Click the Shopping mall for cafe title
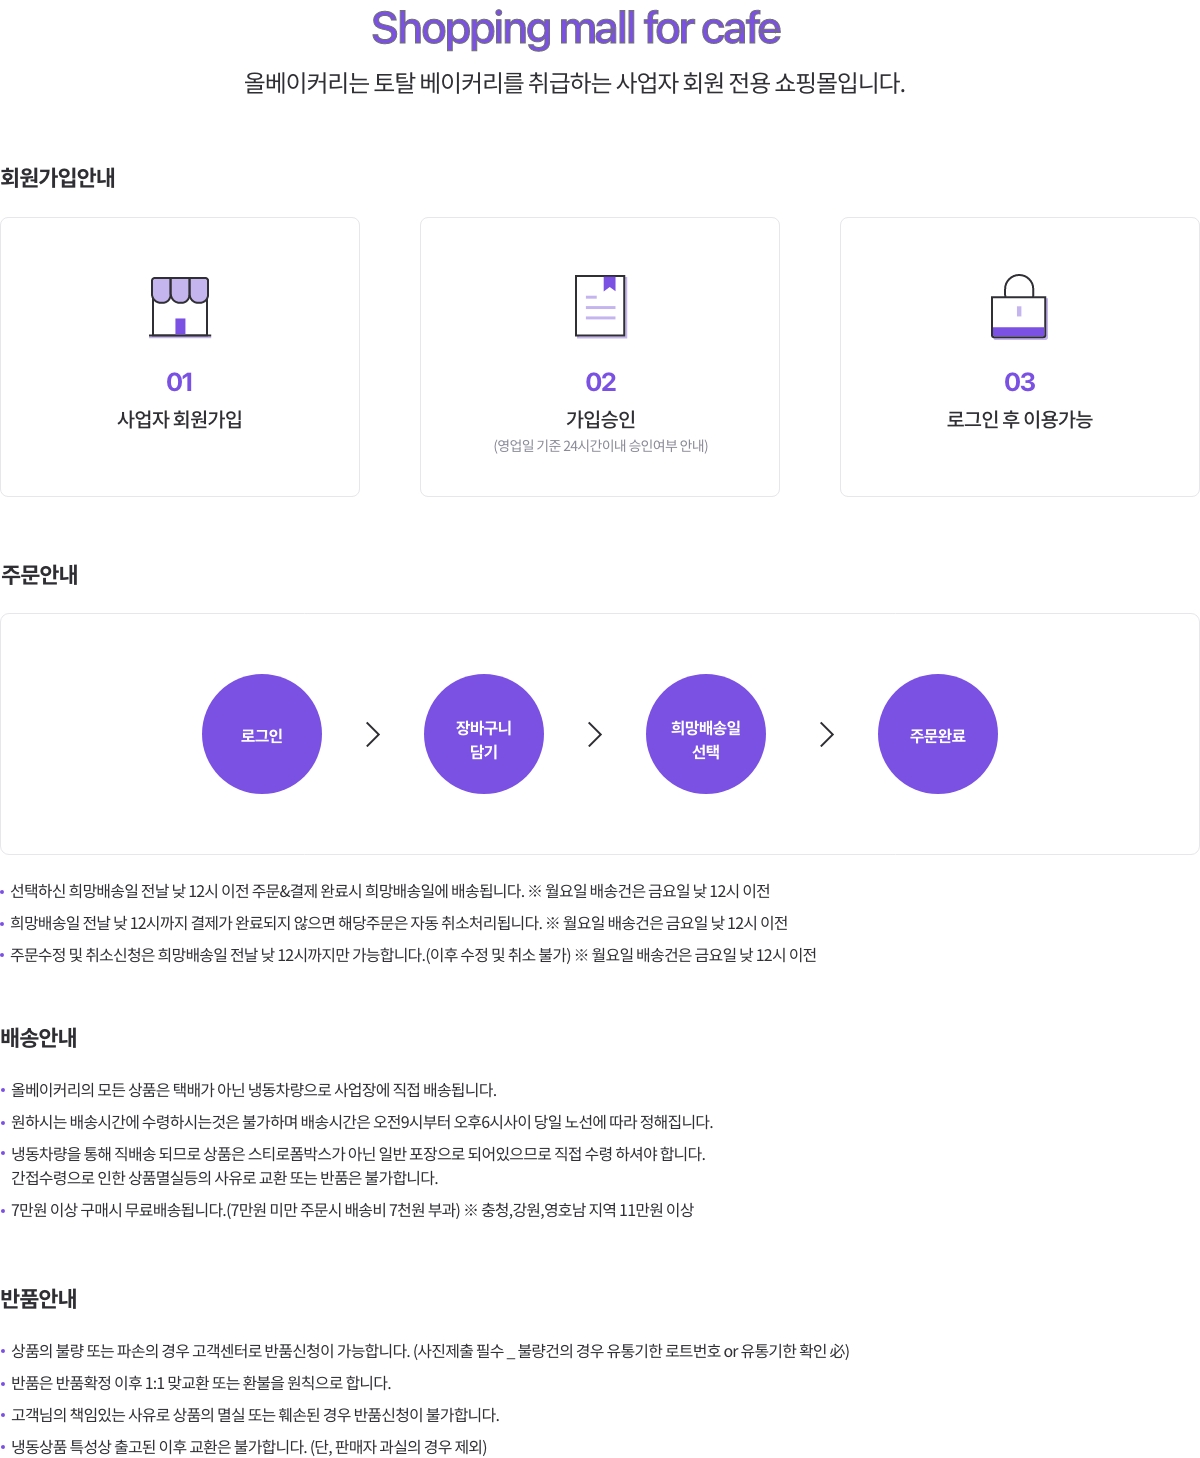 (575, 29)
